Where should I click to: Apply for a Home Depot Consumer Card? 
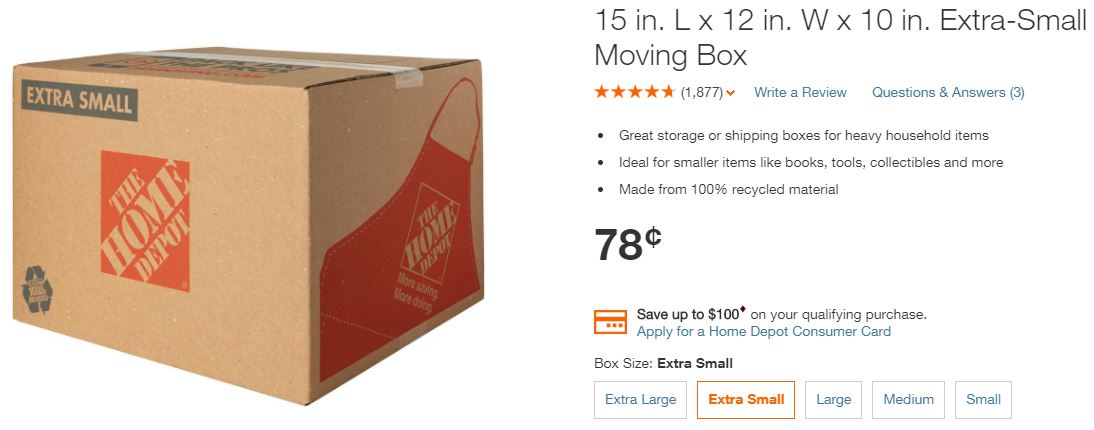(x=764, y=331)
